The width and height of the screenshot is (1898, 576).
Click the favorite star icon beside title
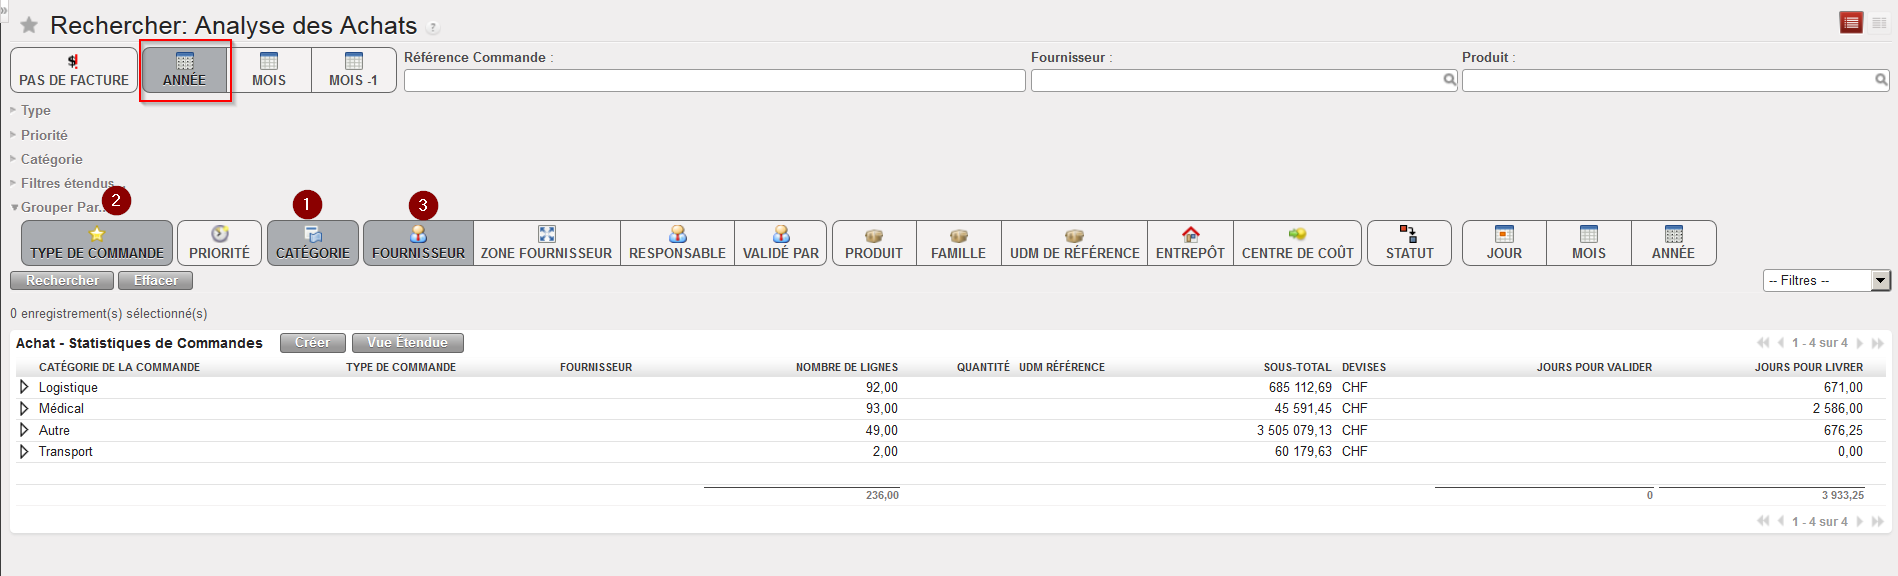click(x=29, y=25)
